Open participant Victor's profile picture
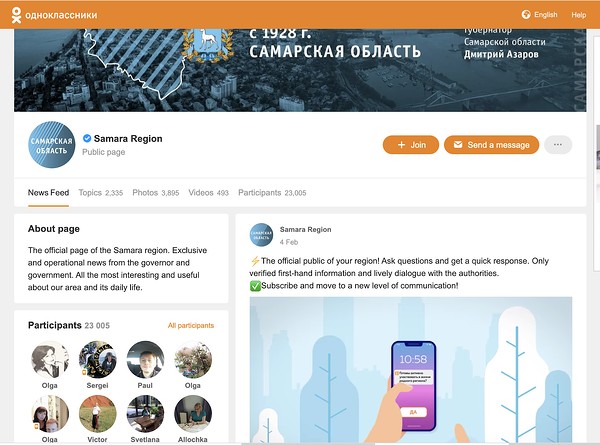This screenshot has height=445, width=600. coord(98,414)
